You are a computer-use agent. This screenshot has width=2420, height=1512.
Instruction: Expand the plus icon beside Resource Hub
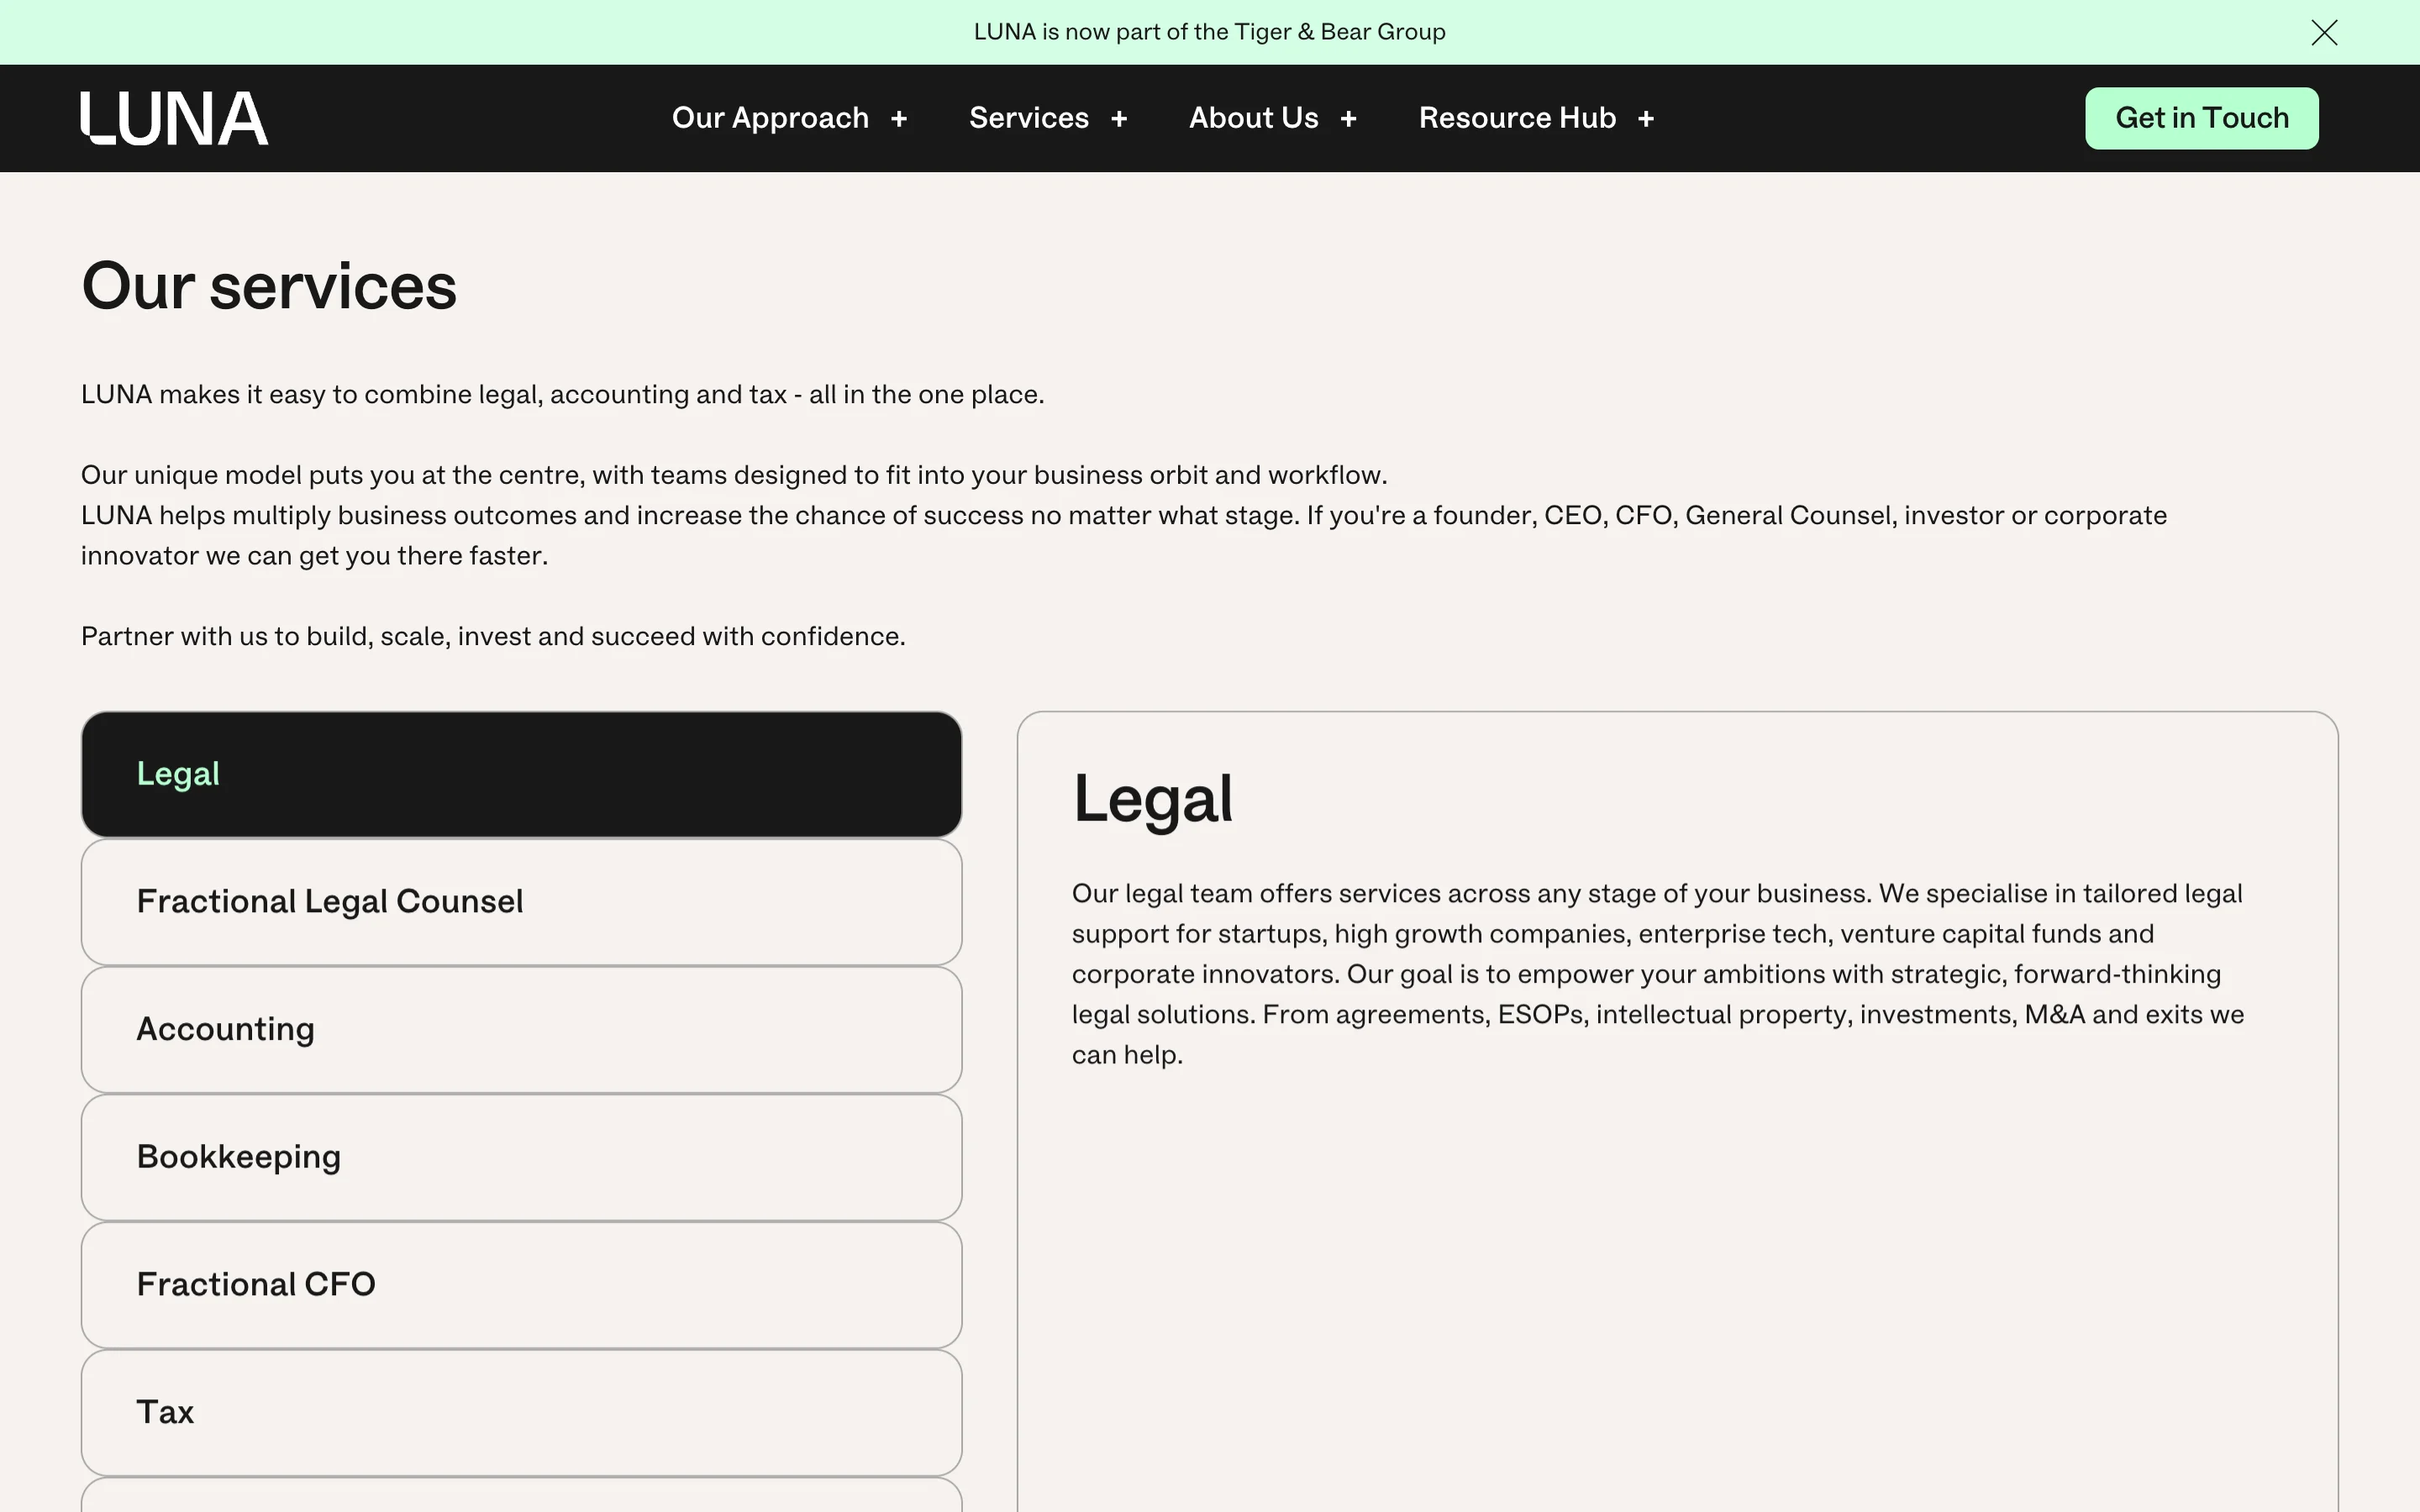pos(1646,119)
